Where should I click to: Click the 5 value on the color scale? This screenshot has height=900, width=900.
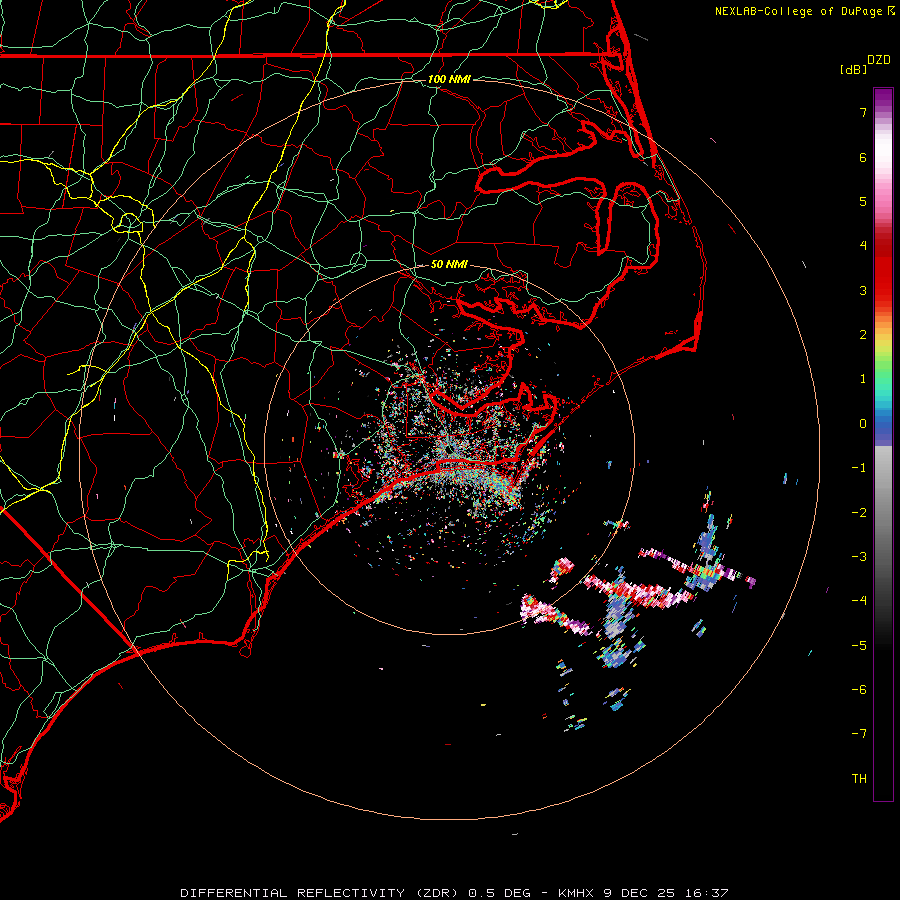[863, 201]
